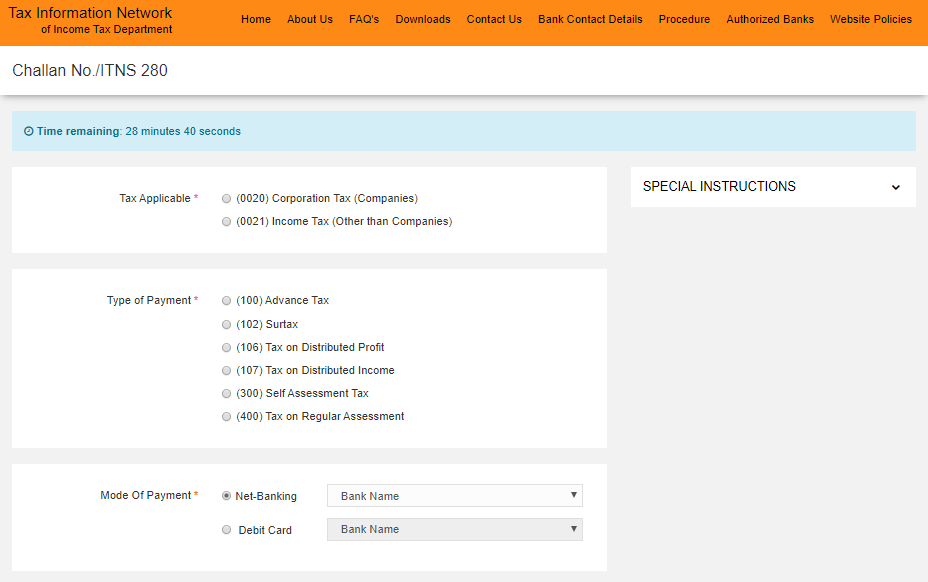View the Procedure page
Screen dimensions: 928x582
tap(684, 19)
